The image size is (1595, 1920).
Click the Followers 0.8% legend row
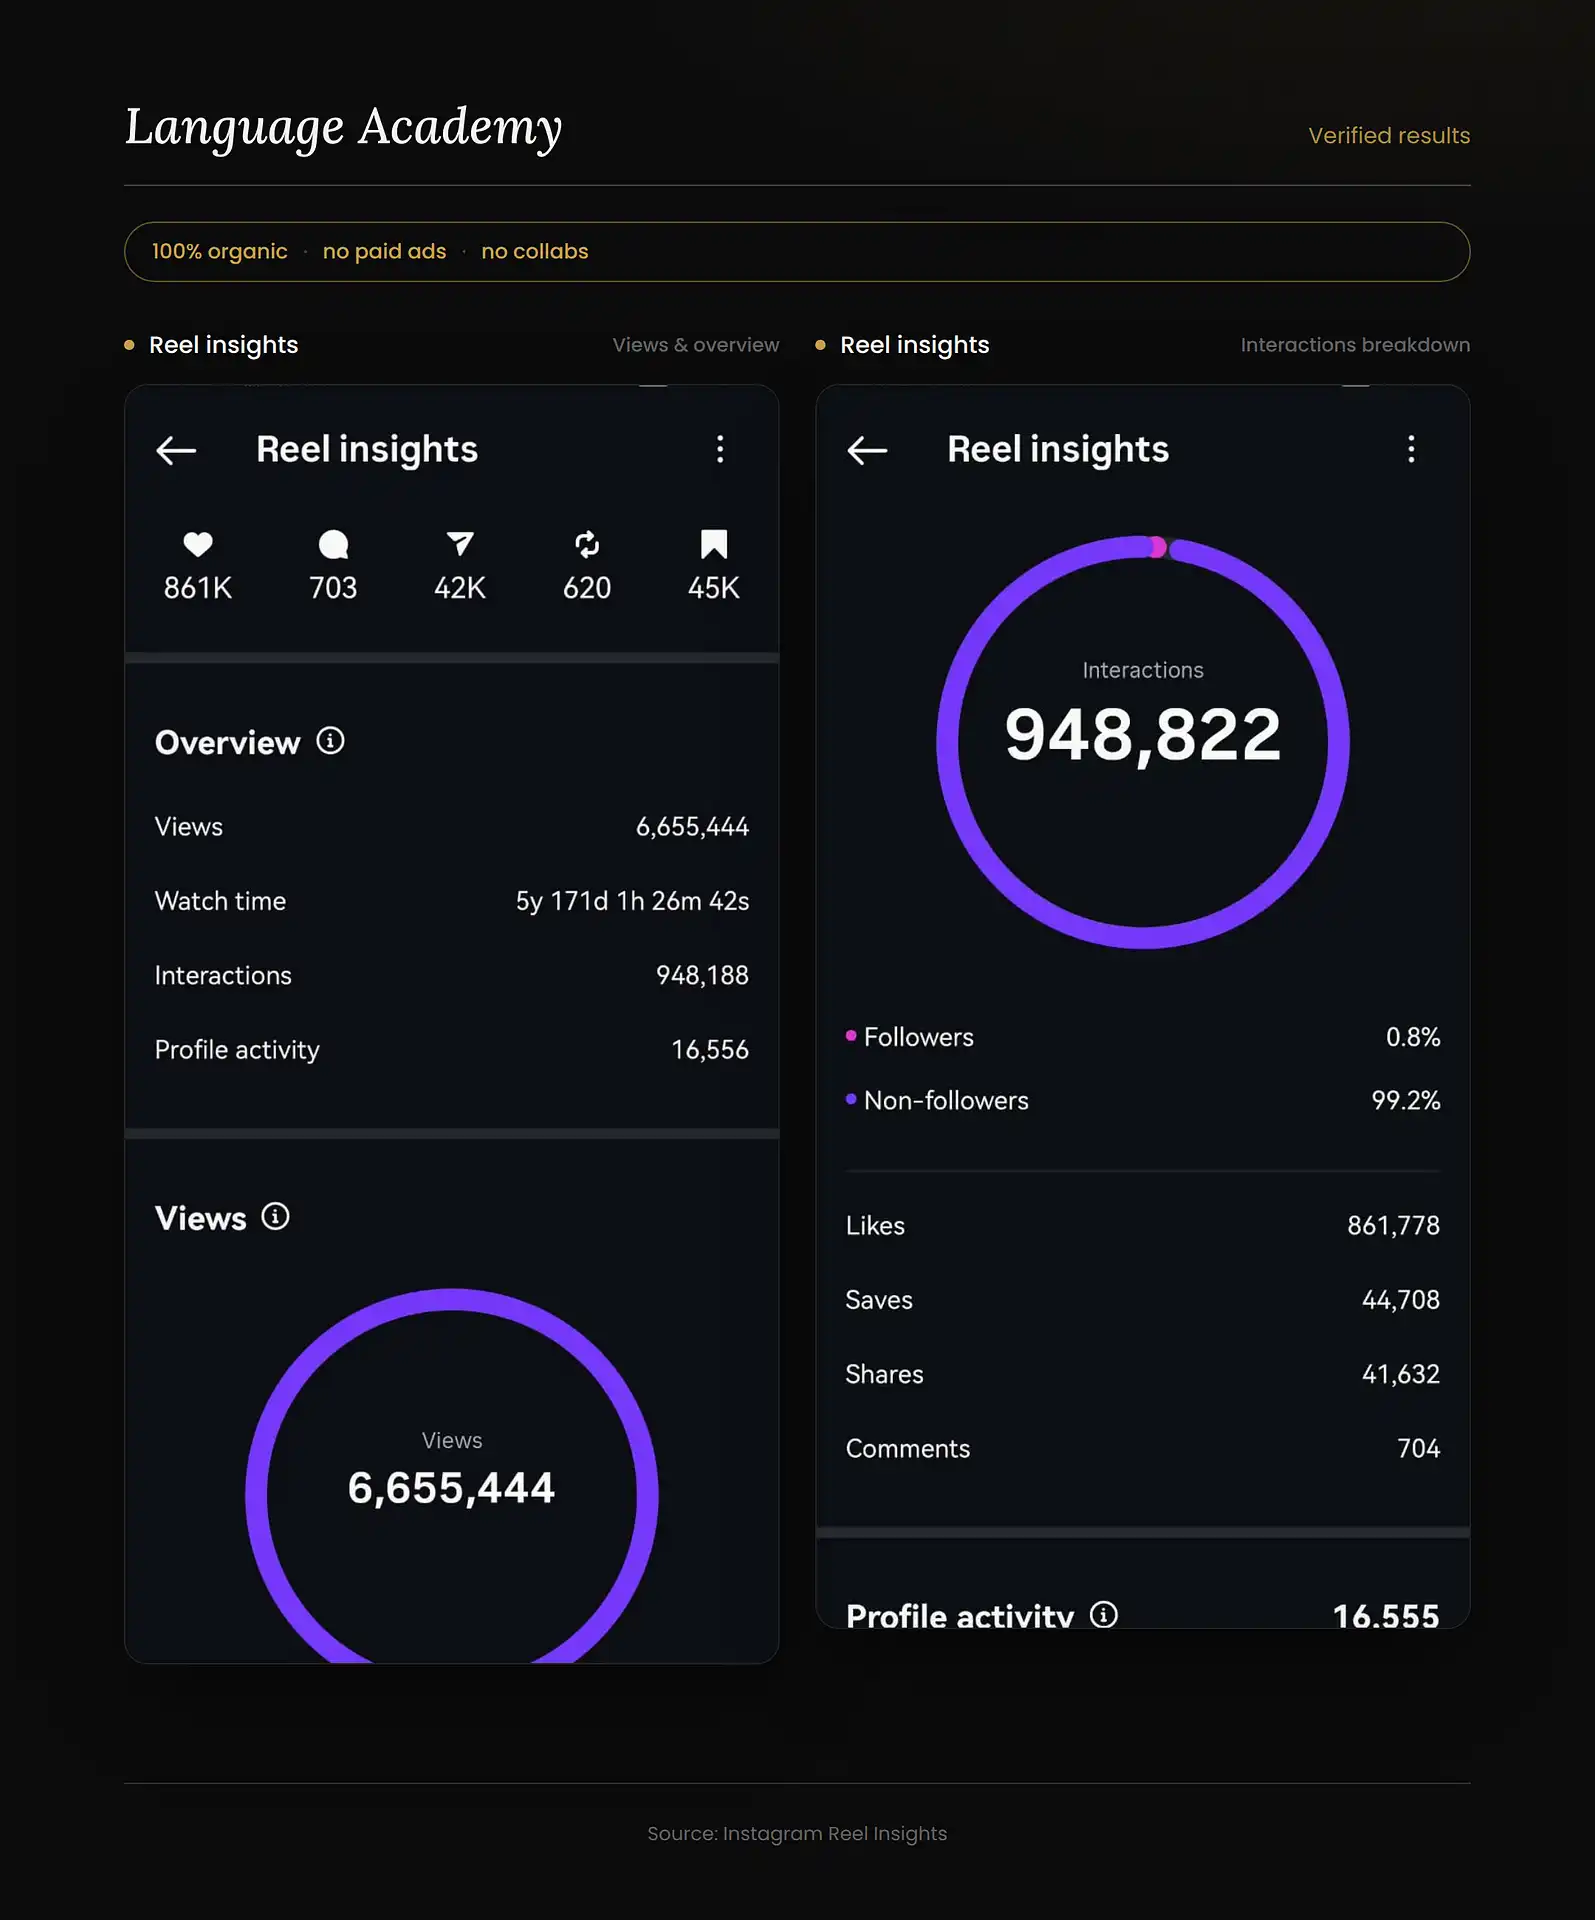tap(1143, 1037)
